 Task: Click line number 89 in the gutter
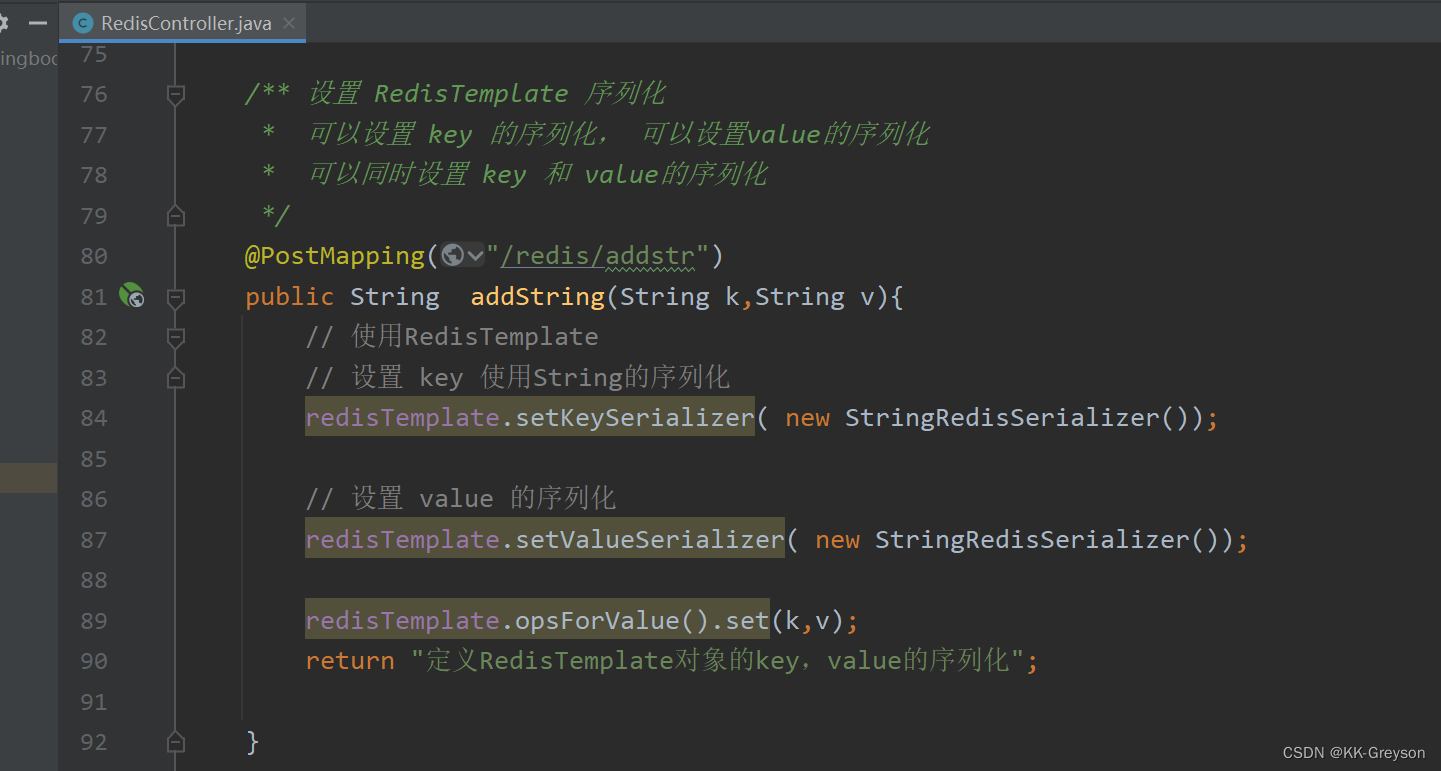pyautogui.click(x=94, y=621)
